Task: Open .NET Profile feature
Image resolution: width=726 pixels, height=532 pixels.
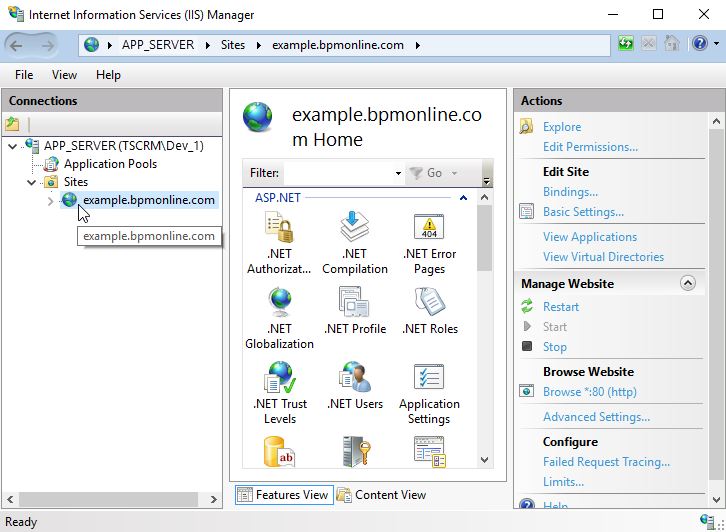Action: click(x=355, y=311)
